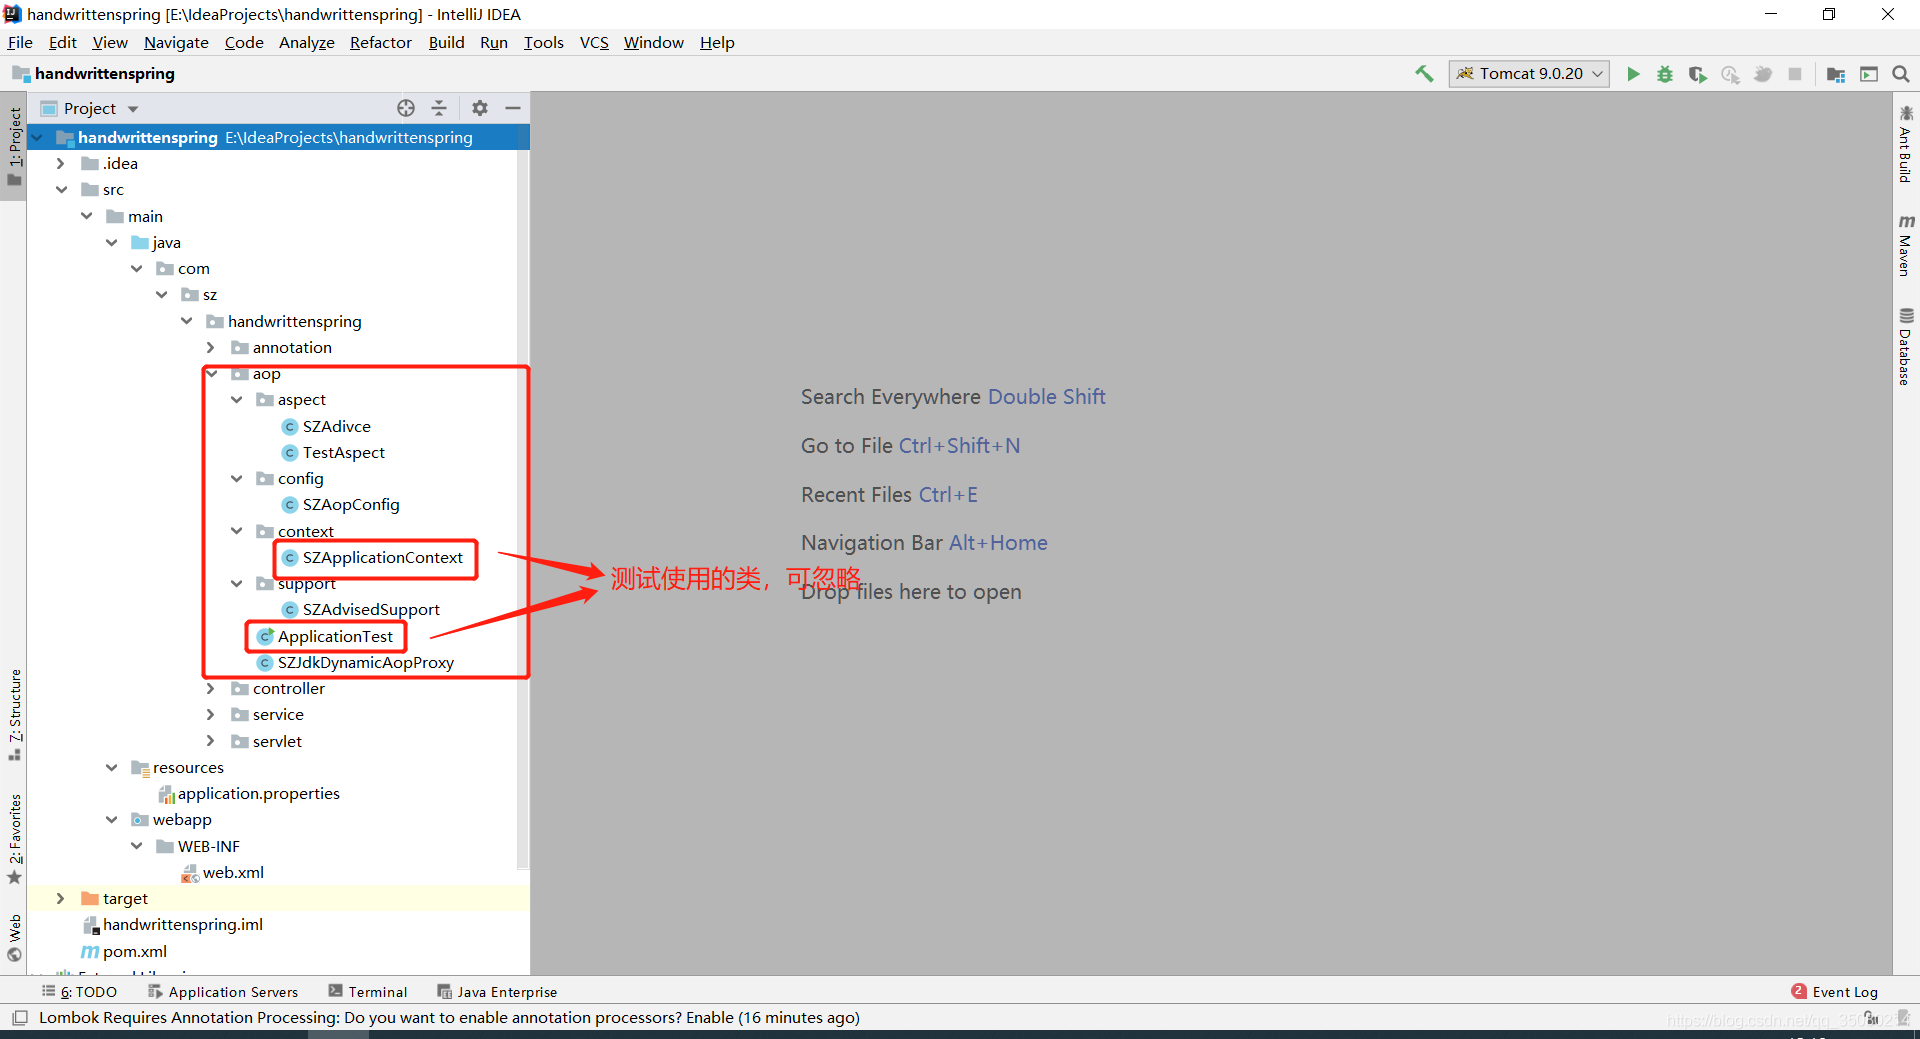Open the Navigate menu
Image resolution: width=1920 pixels, height=1039 pixels.
pos(176,42)
